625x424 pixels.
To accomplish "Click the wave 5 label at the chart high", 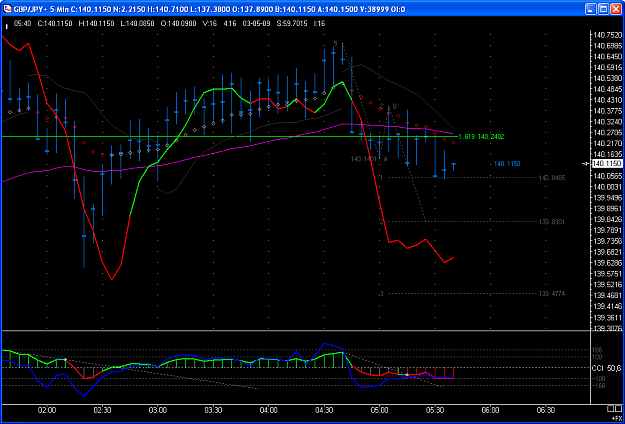I will (x=336, y=43).
